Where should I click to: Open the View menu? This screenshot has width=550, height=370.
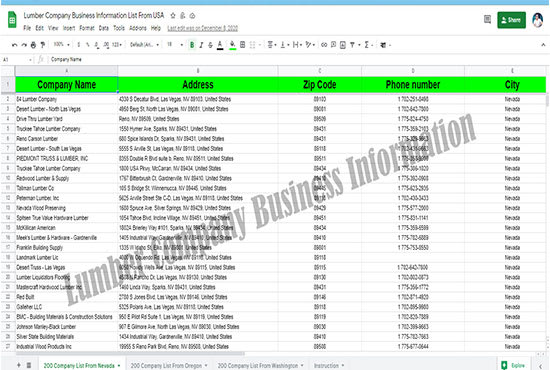click(x=53, y=28)
